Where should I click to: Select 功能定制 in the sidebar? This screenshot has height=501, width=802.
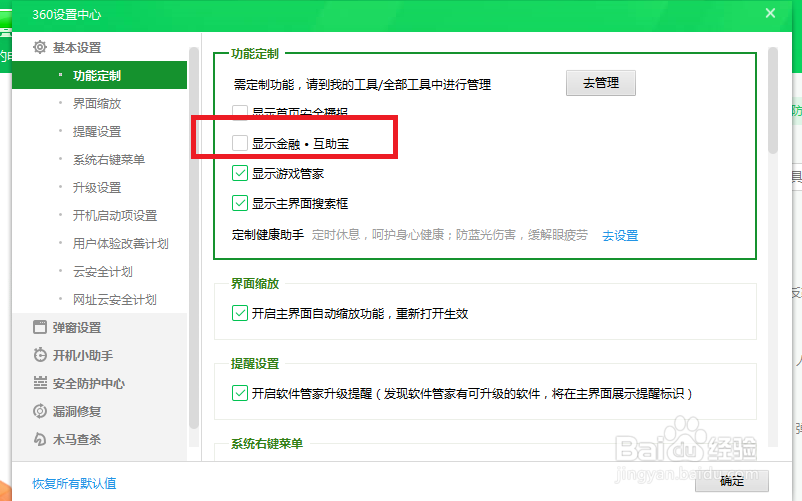[x=99, y=75]
